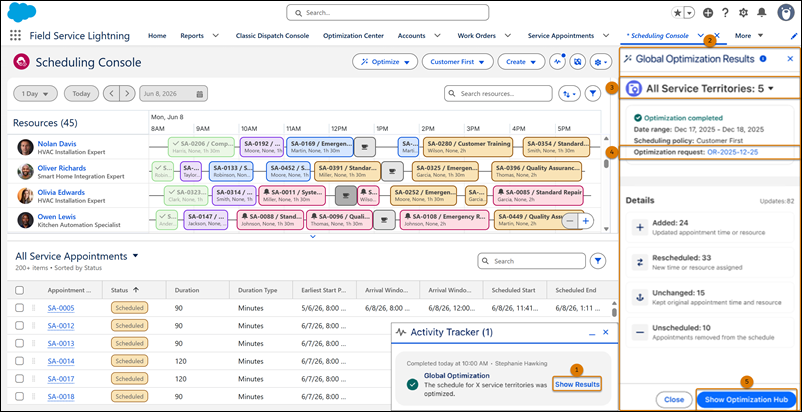The image size is (802, 412).
Task: Check the box for SA-0005
Action: (x=19, y=308)
